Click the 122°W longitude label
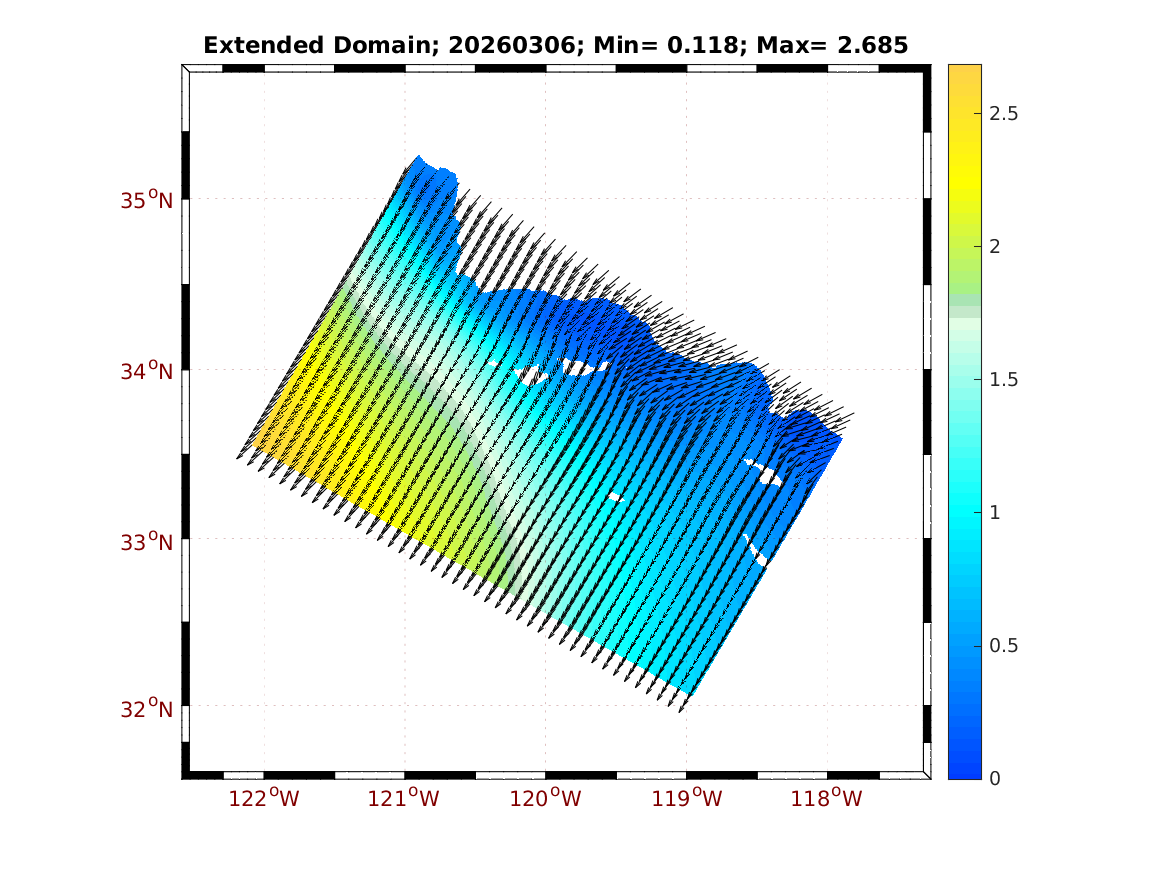Viewport: 1167px width, 875px height. [x=264, y=798]
